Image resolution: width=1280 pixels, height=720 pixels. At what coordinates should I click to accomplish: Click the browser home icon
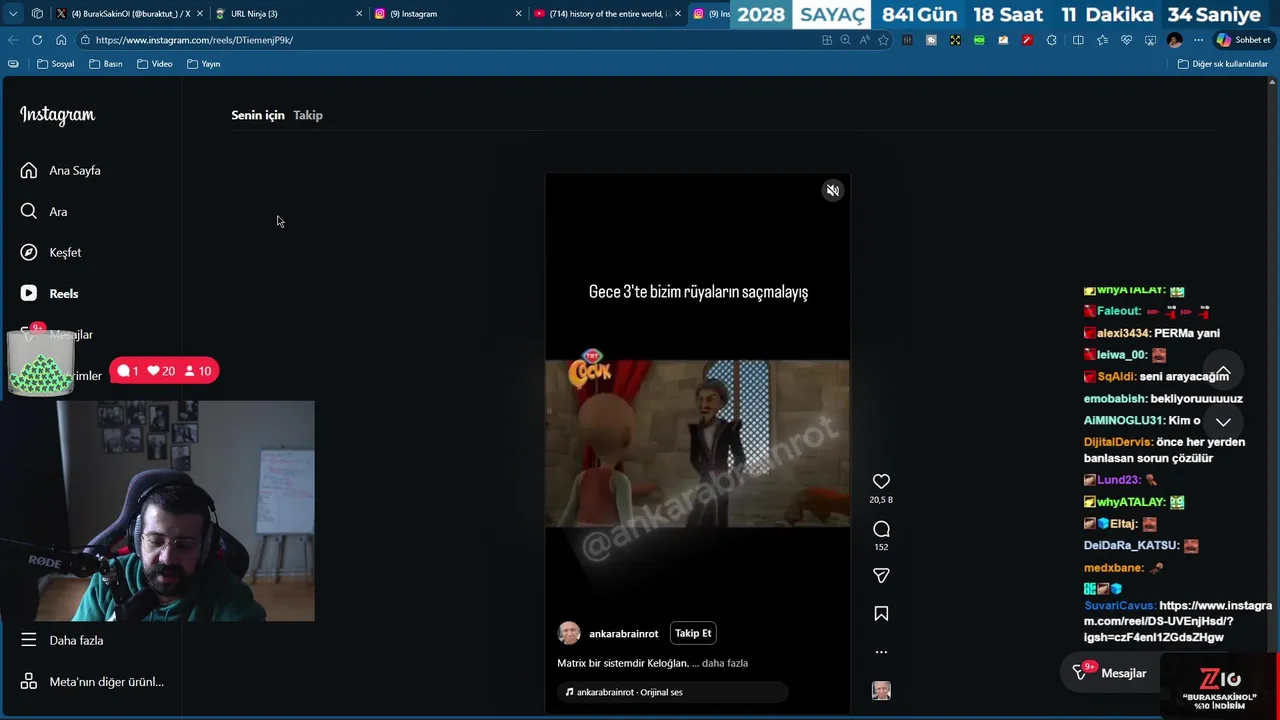click(x=61, y=40)
